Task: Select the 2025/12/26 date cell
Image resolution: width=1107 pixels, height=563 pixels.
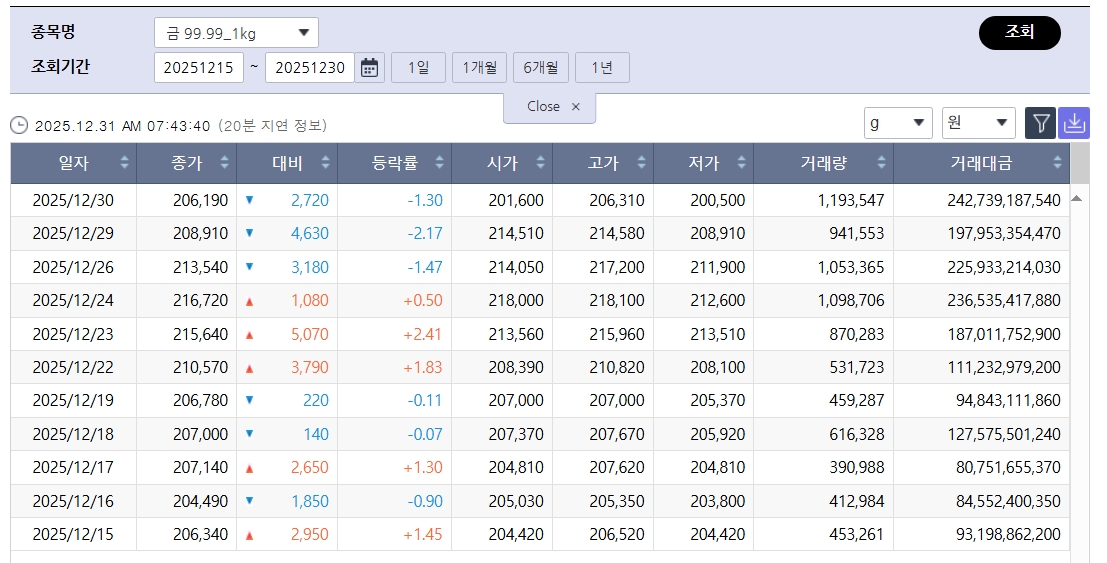Action: coord(73,267)
